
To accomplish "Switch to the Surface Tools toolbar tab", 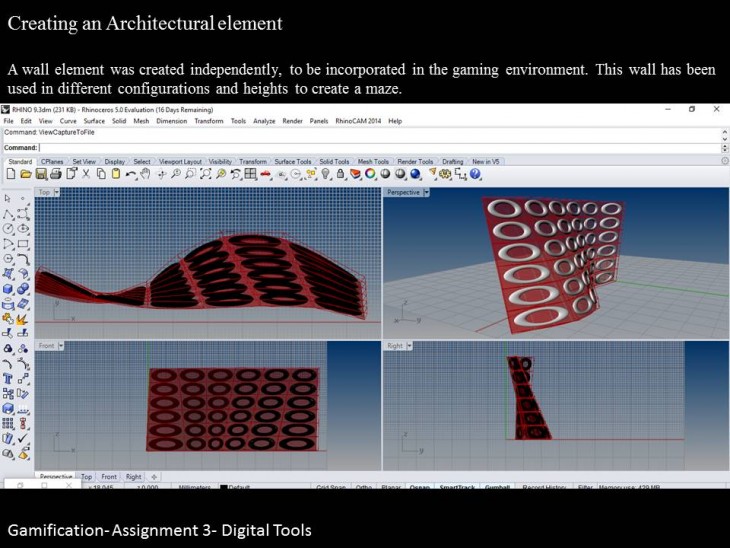I will (x=293, y=161).
